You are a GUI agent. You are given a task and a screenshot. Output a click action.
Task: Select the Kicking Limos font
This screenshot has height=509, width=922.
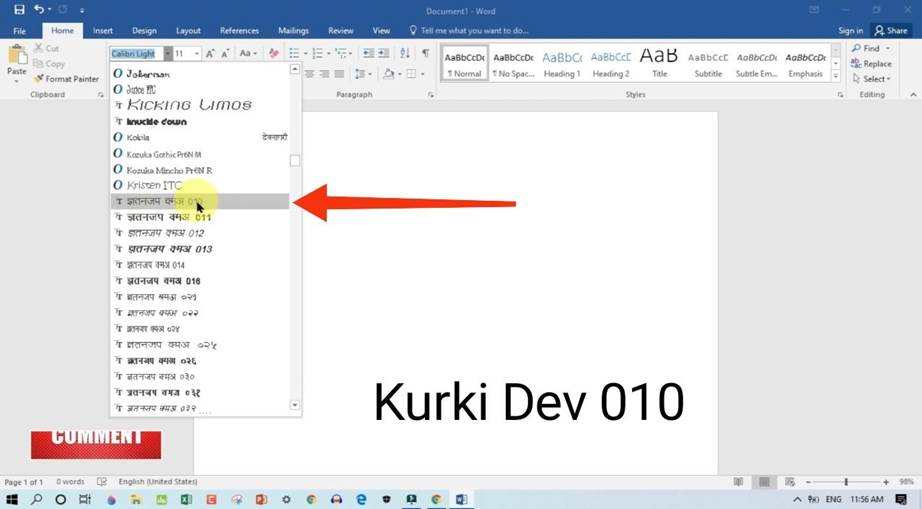coord(200,105)
